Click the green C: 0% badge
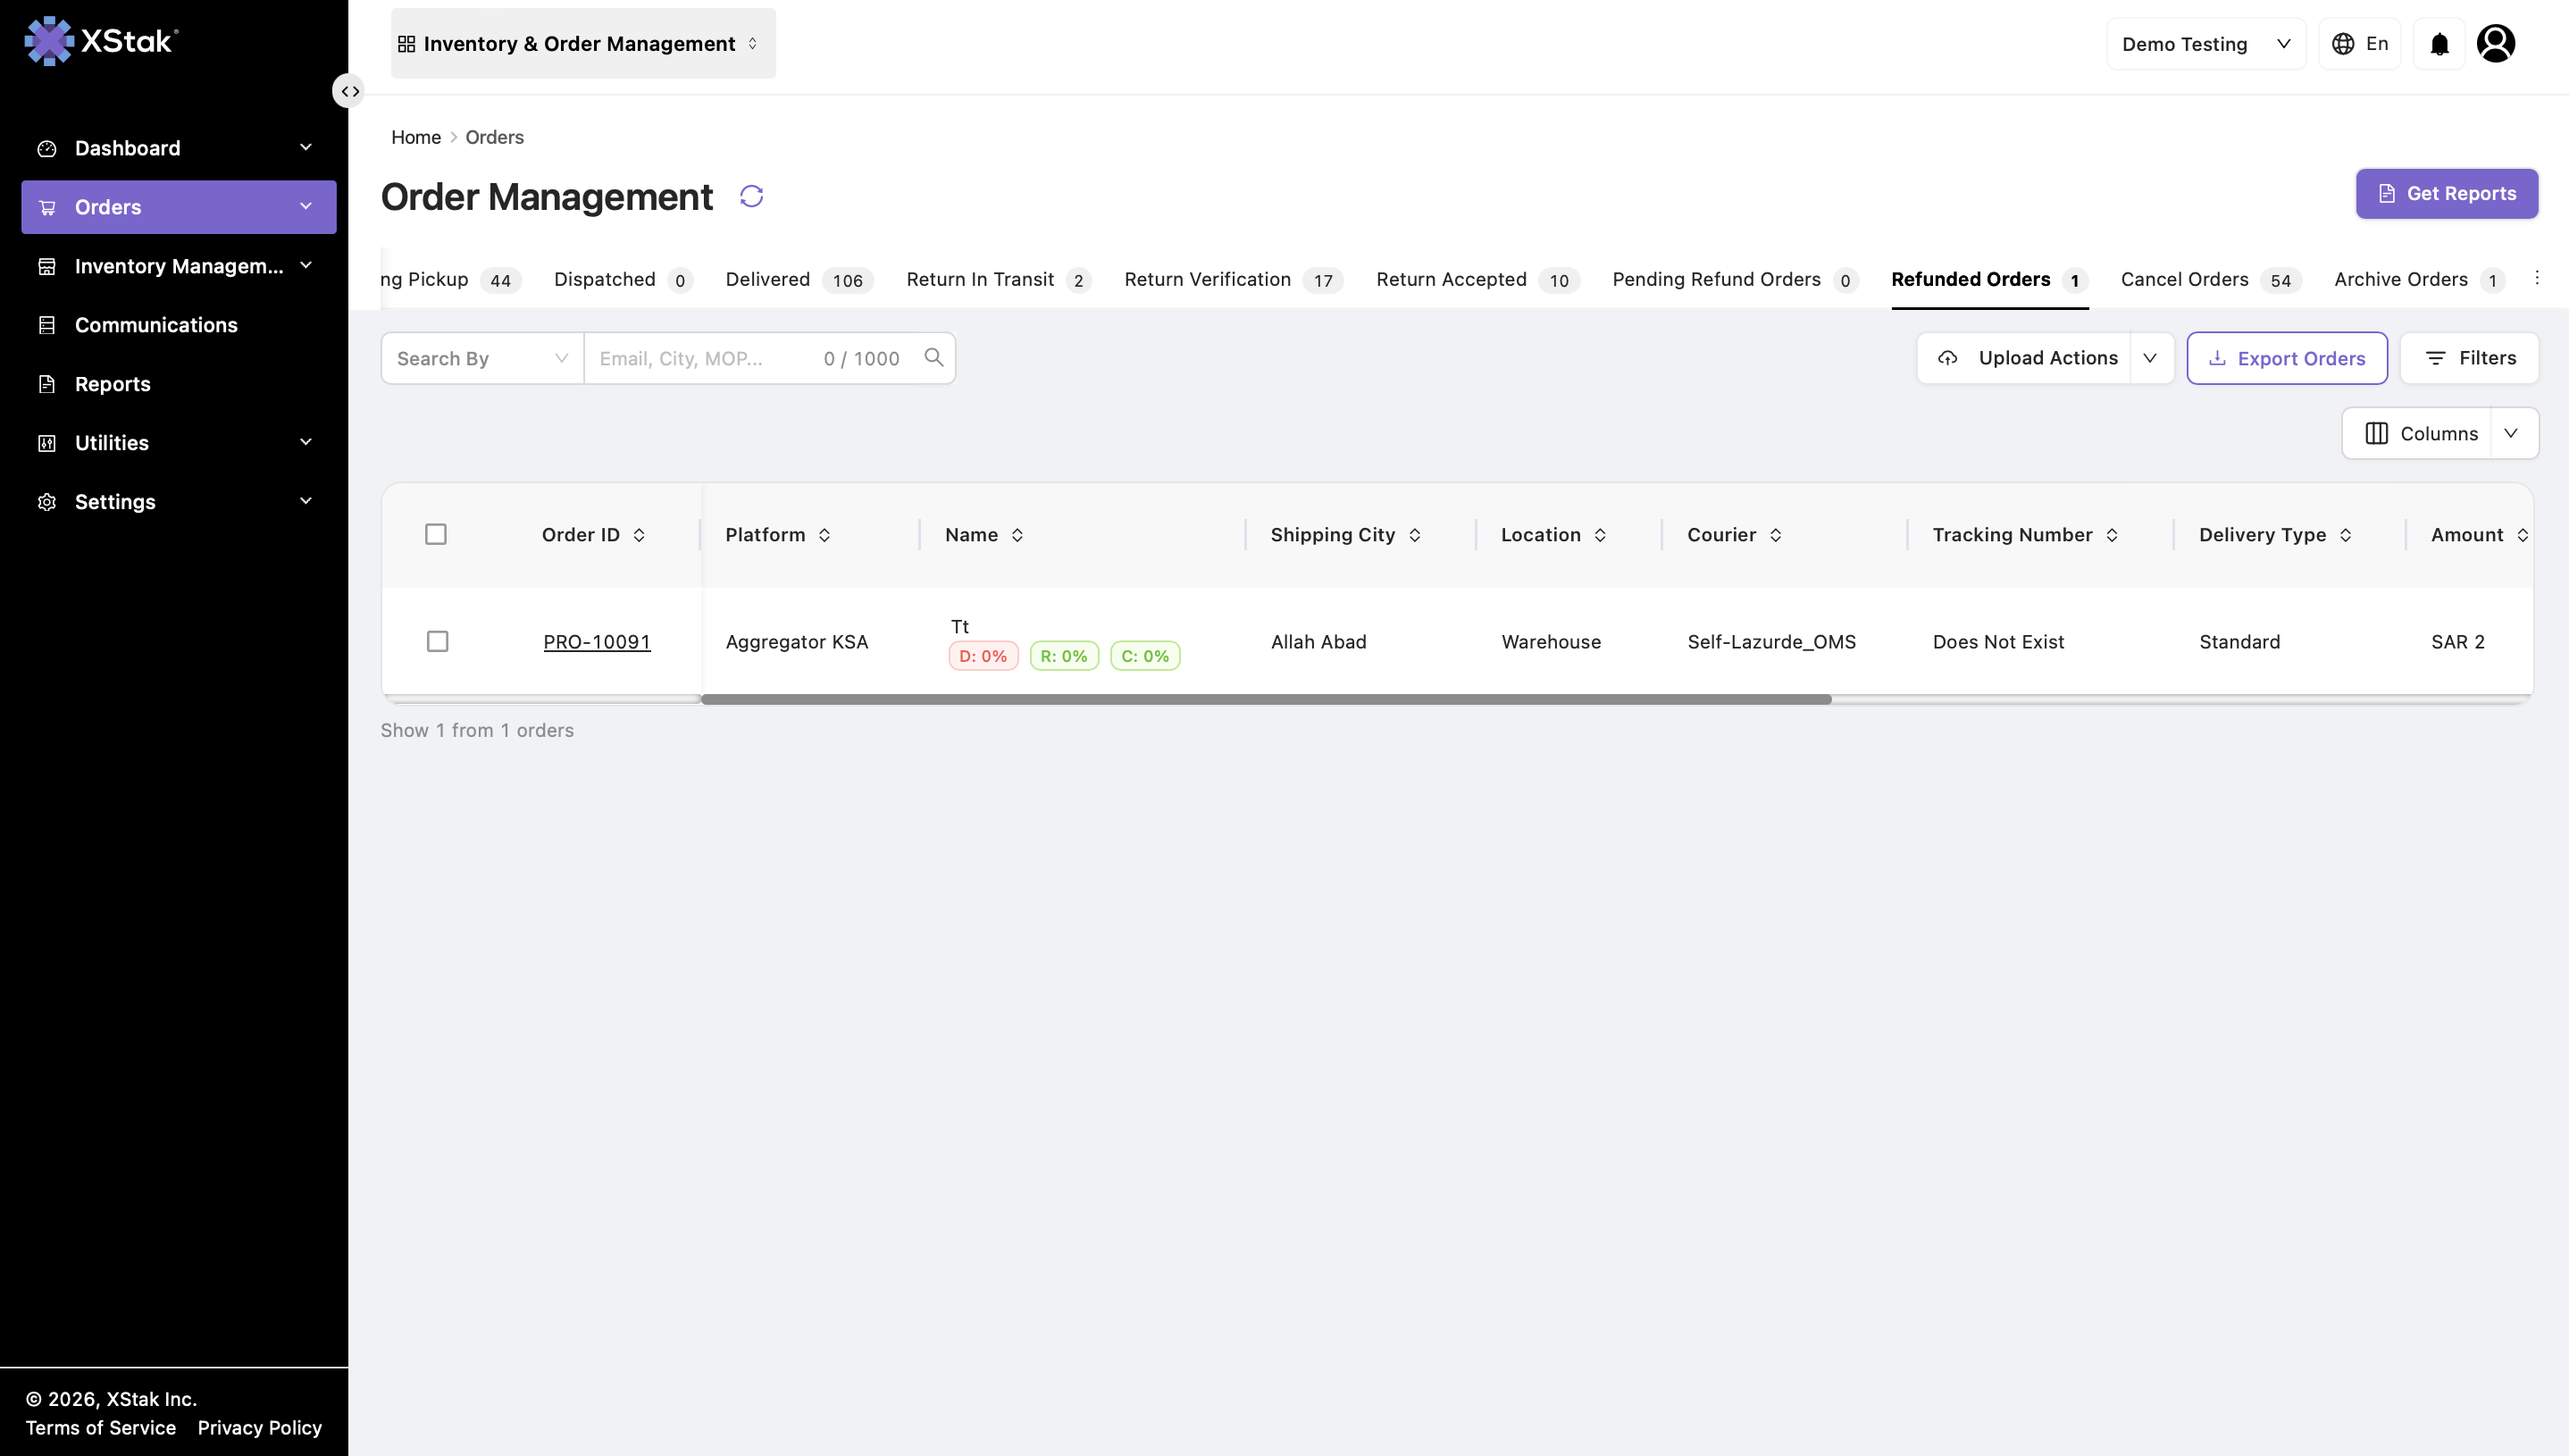2569x1456 pixels. pyautogui.click(x=1145, y=656)
